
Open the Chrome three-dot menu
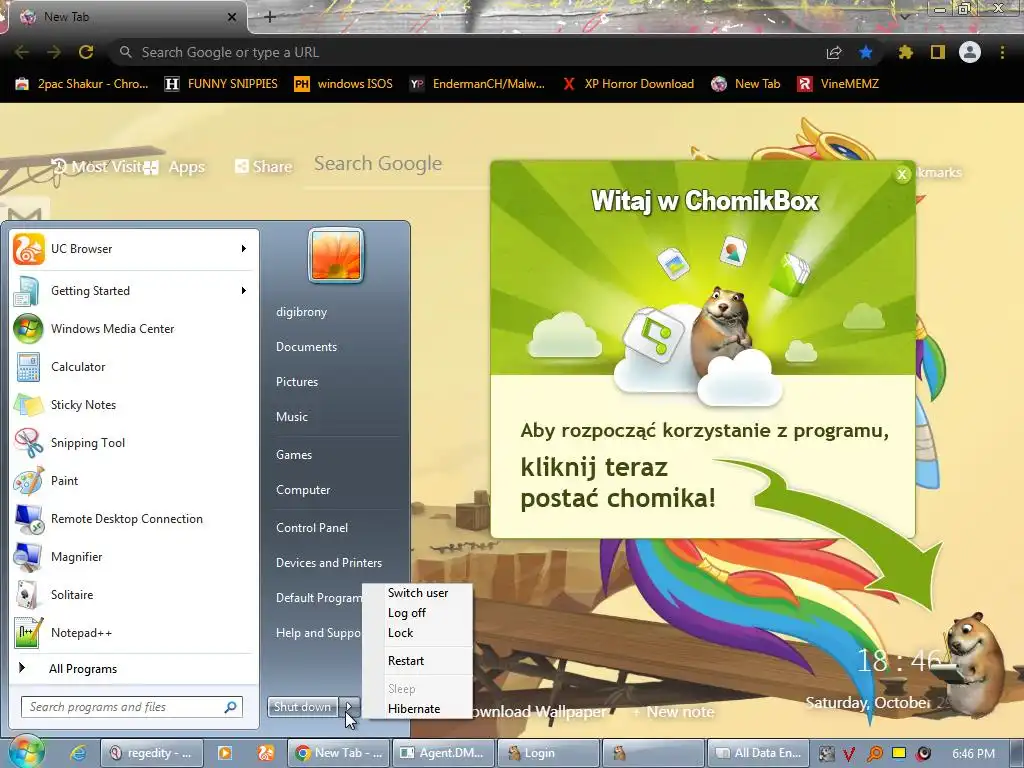pyautogui.click(x=1002, y=52)
